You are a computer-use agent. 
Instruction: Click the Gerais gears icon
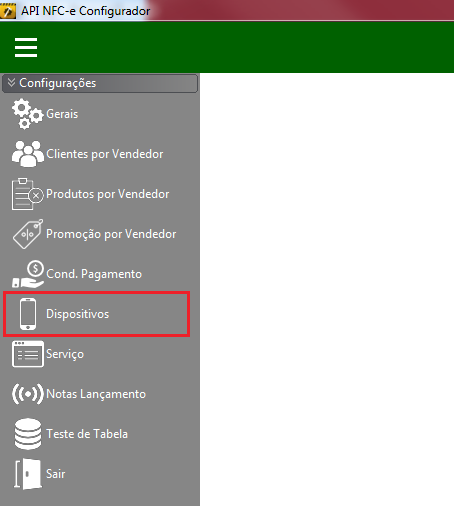[28, 114]
